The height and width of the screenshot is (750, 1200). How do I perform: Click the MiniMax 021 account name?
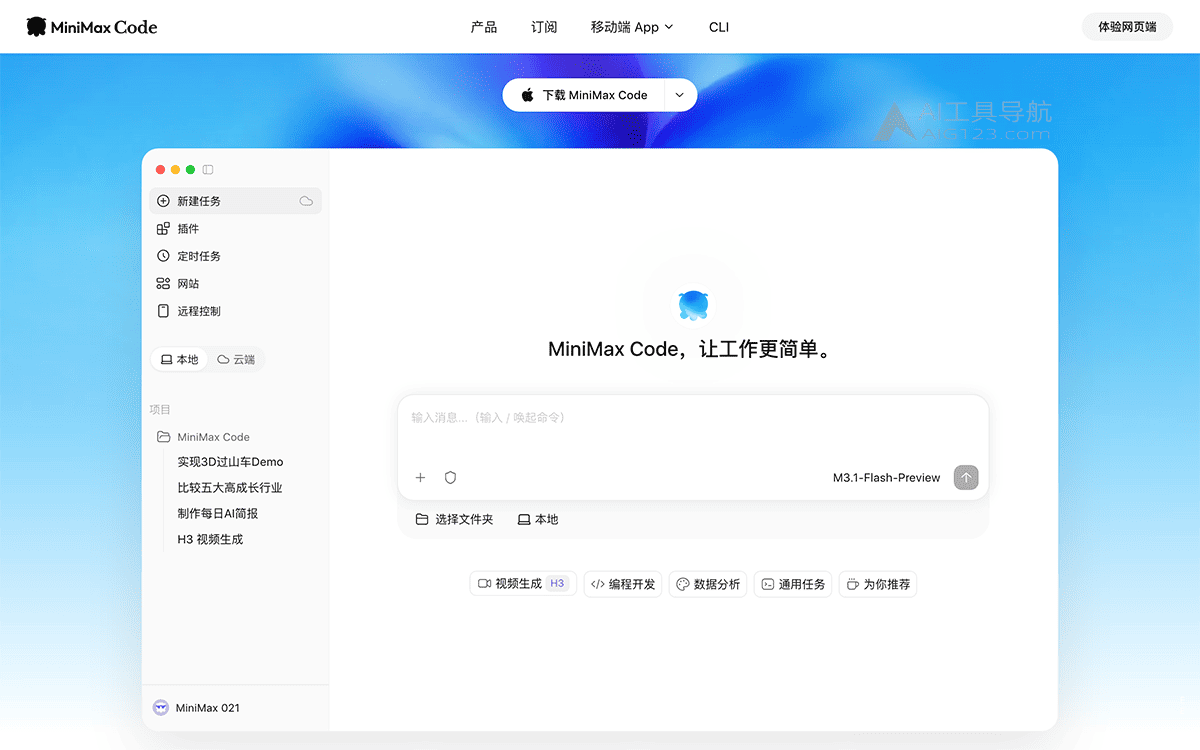(x=208, y=708)
